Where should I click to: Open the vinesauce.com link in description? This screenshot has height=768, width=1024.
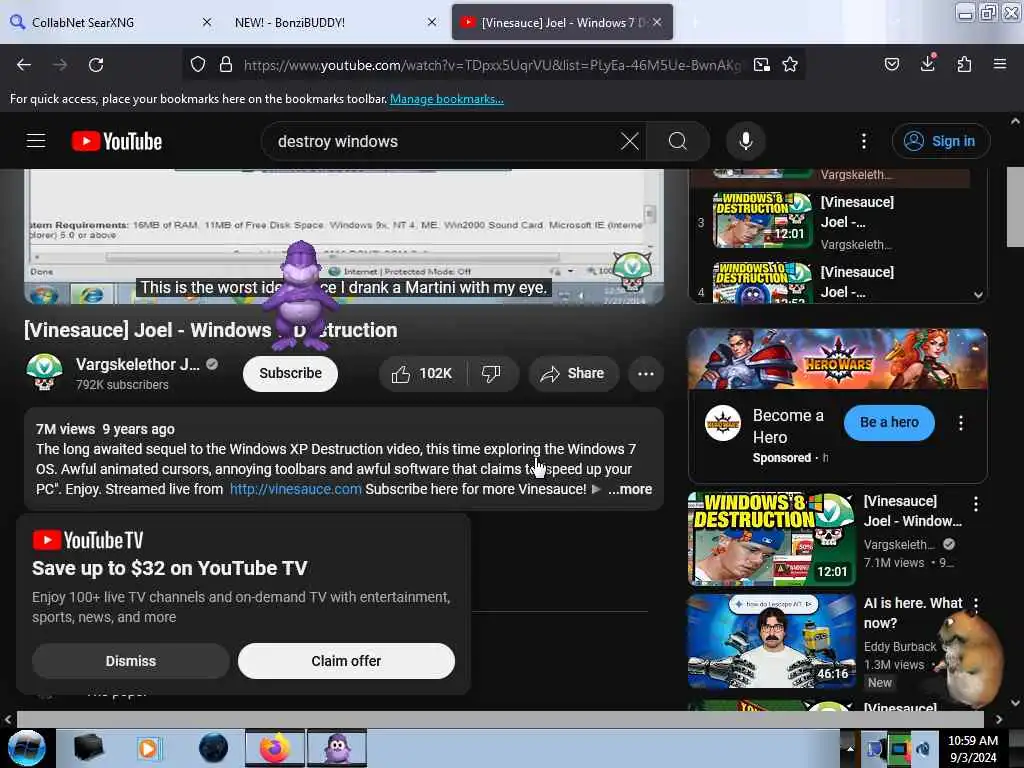tap(295, 489)
